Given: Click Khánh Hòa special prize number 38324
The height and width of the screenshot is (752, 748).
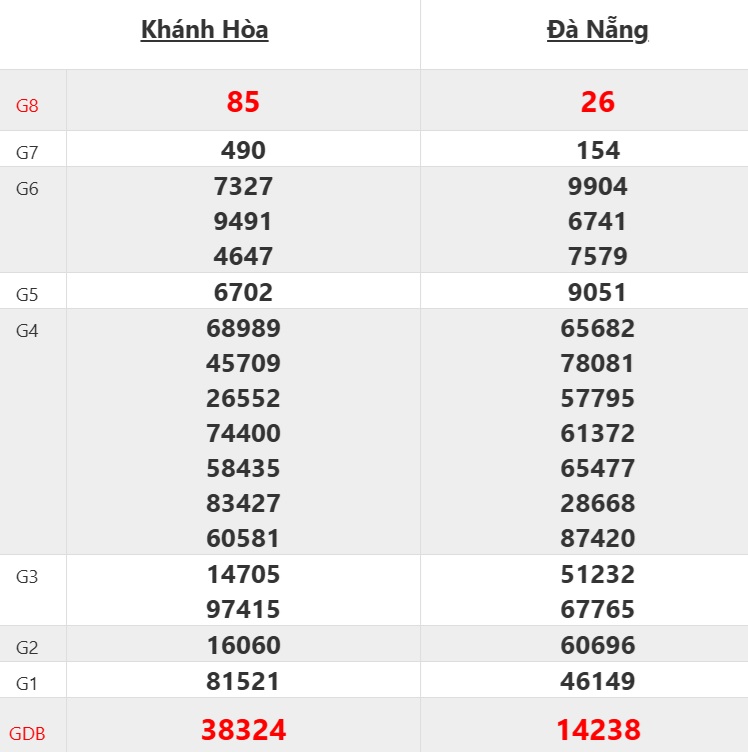Looking at the screenshot, I should (x=243, y=730).
